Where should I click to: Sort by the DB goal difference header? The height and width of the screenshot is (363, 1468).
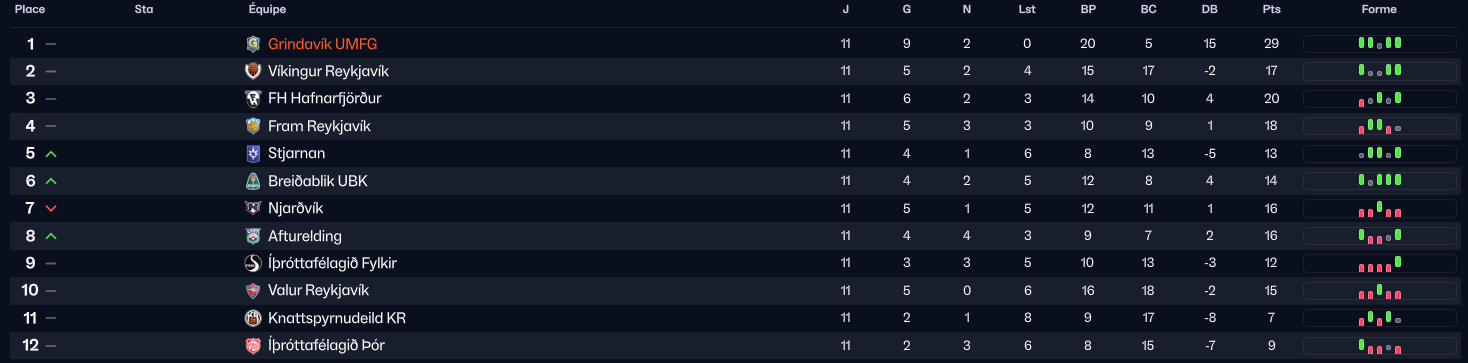1209,9
